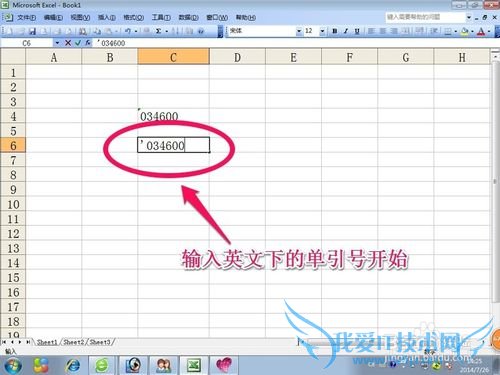Image resolution: width=500 pixels, height=375 pixels.
Task: Click the Align Left icon
Action: [371, 31]
